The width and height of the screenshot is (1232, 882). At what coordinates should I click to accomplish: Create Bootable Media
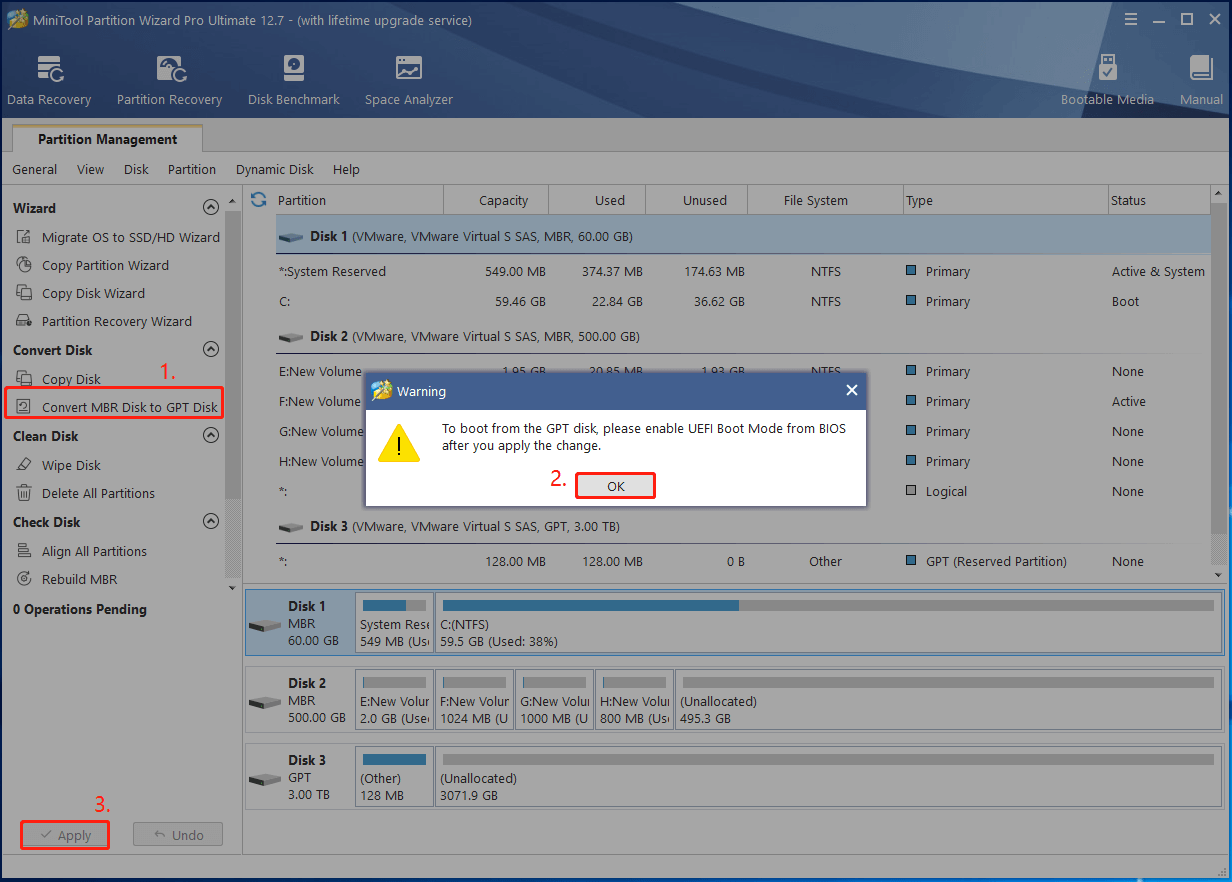point(1107,81)
